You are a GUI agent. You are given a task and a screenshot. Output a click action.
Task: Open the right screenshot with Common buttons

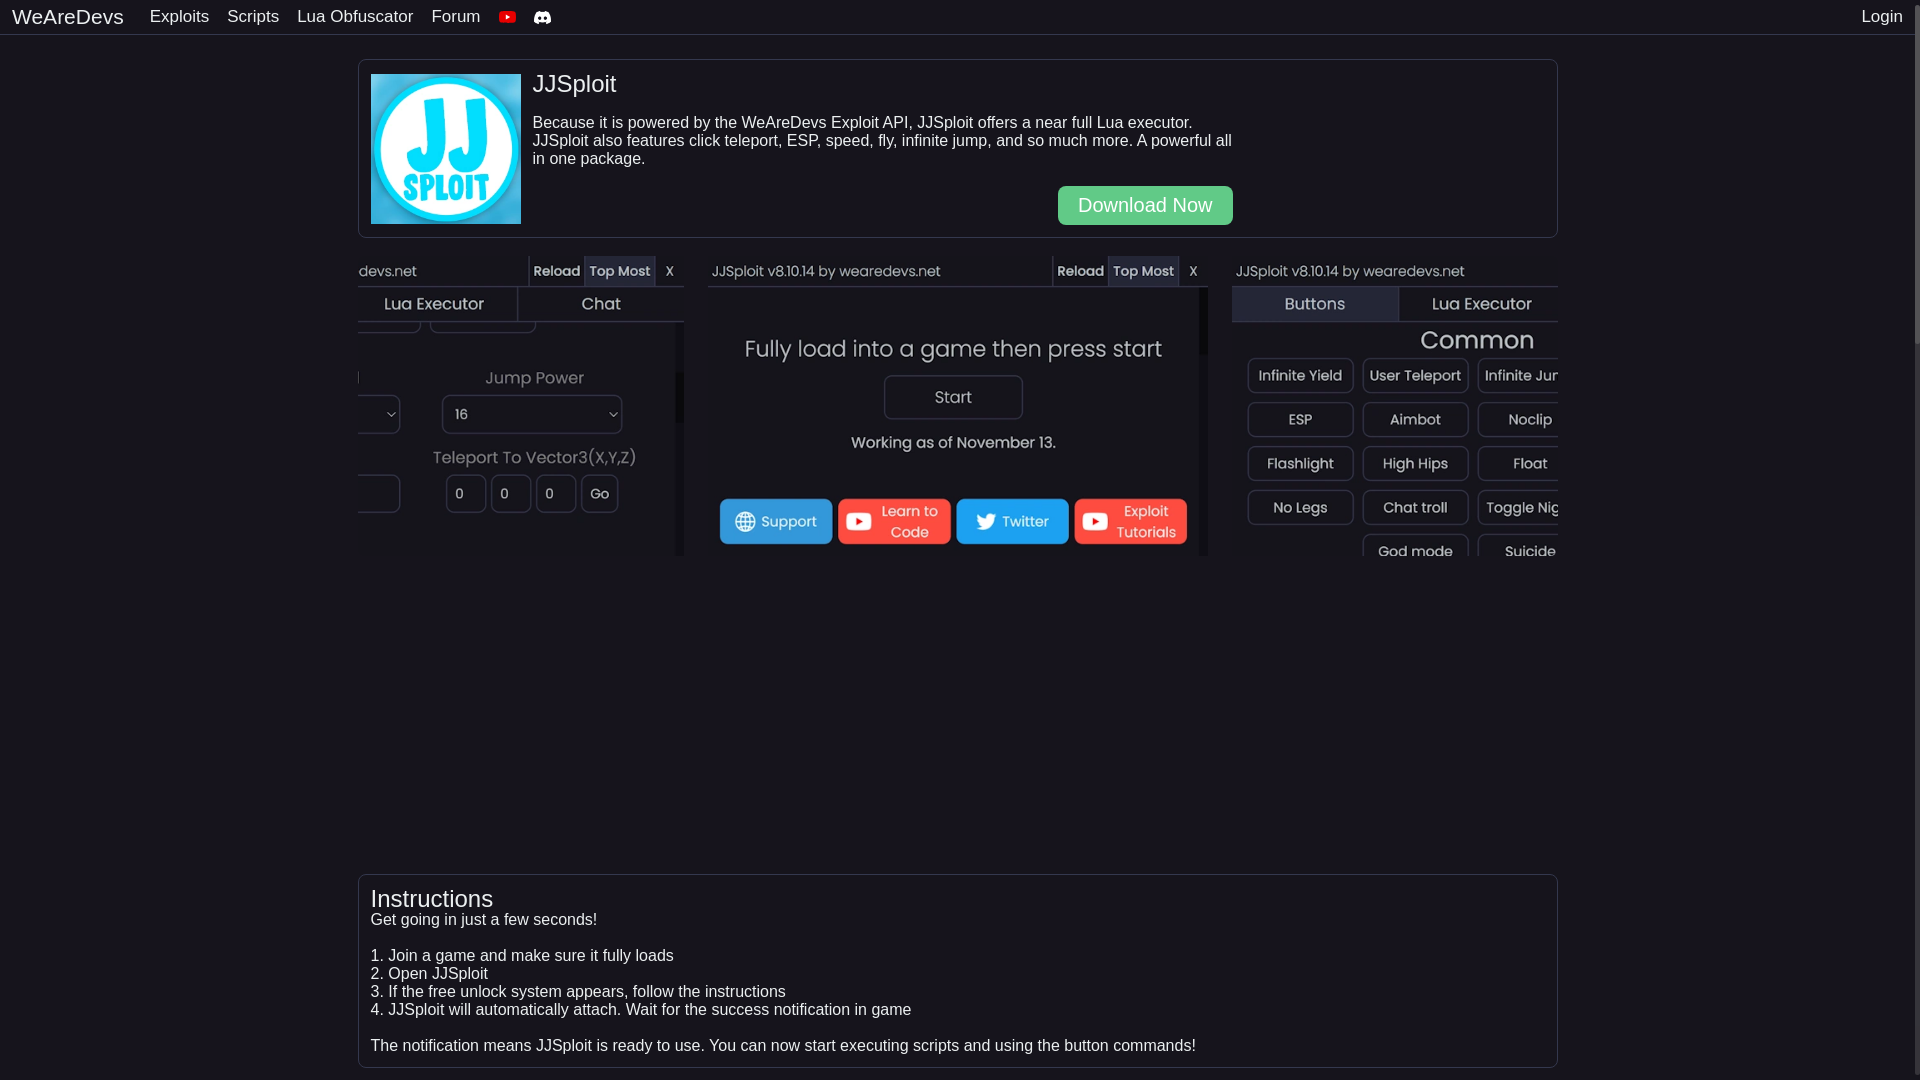[1395, 406]
